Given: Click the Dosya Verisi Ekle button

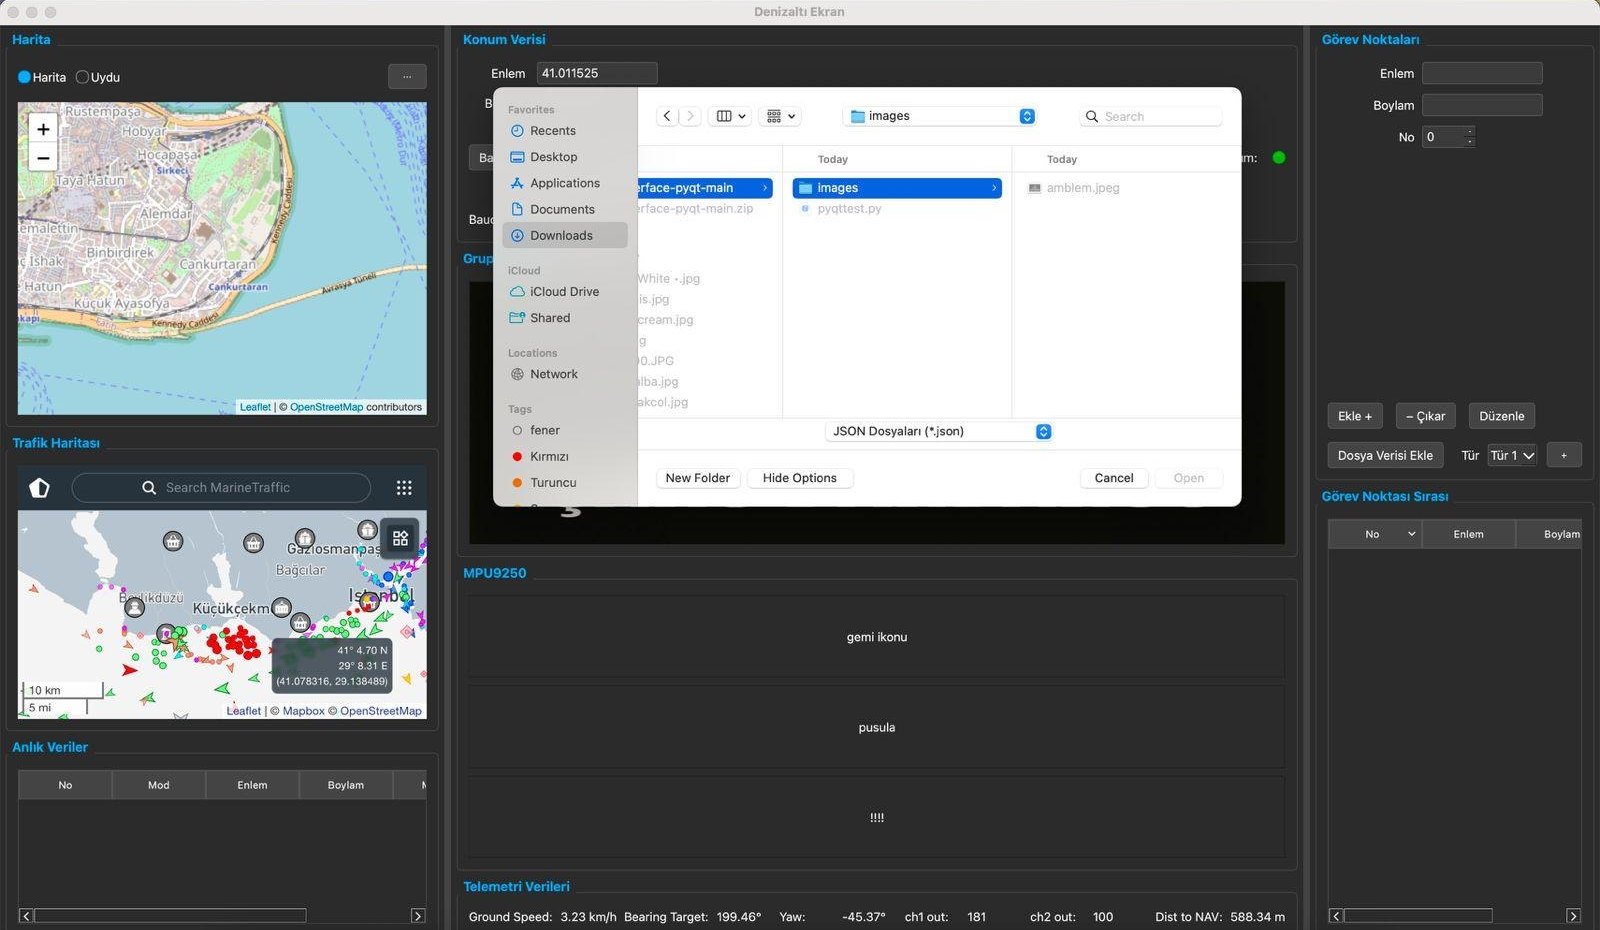Looking at the screenshot, I should pyautogui.click(x=1385, y=456).
